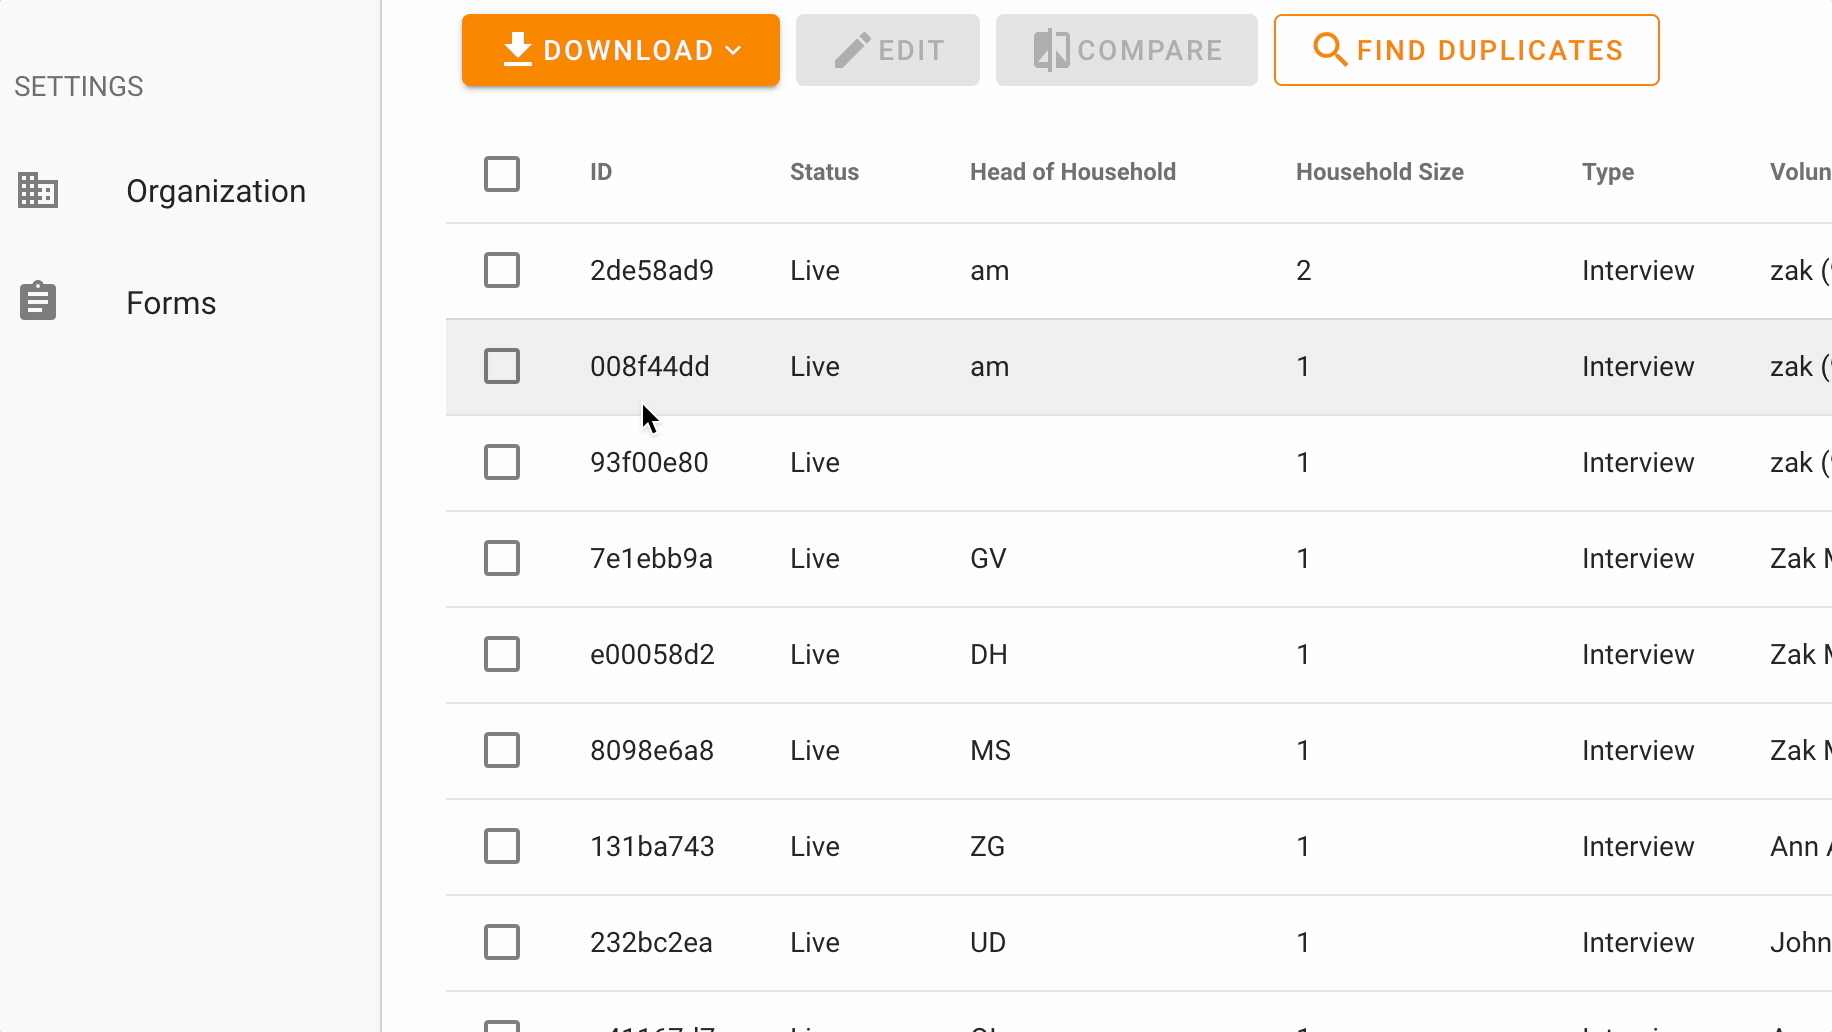Tick the checkbox for row 7e1ebb9a
This screenshot has width=1832, height=1032.
coord(502,558)
